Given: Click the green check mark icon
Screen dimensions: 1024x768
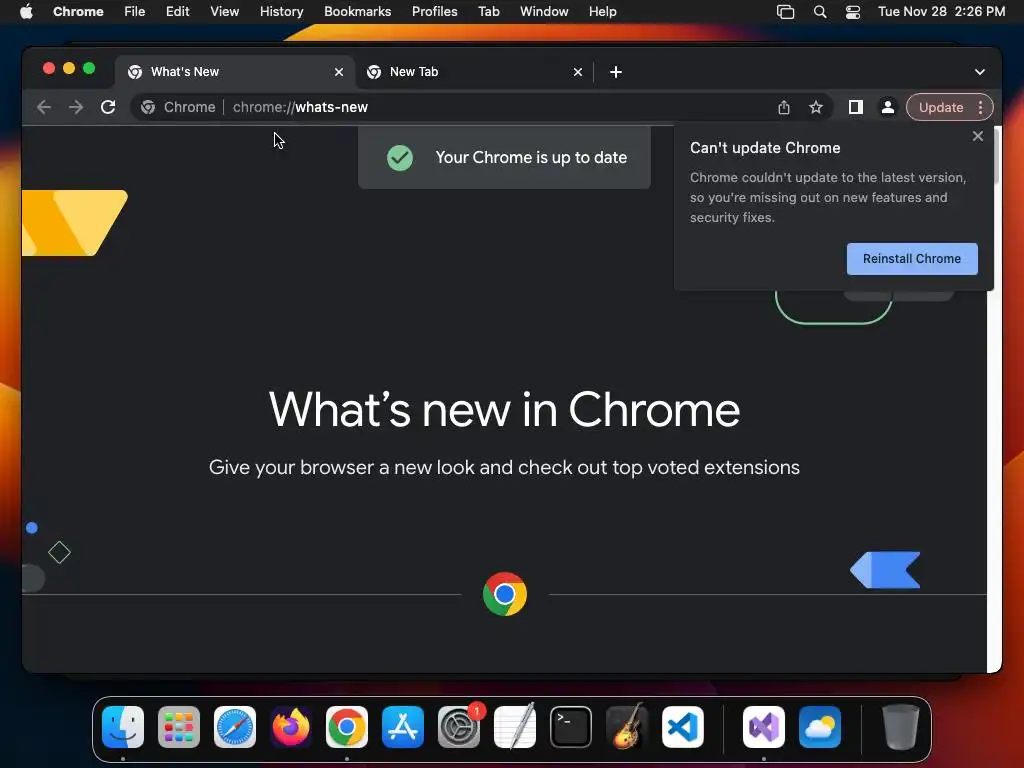Looking at the screenshot, I should [x=400, y=157].
